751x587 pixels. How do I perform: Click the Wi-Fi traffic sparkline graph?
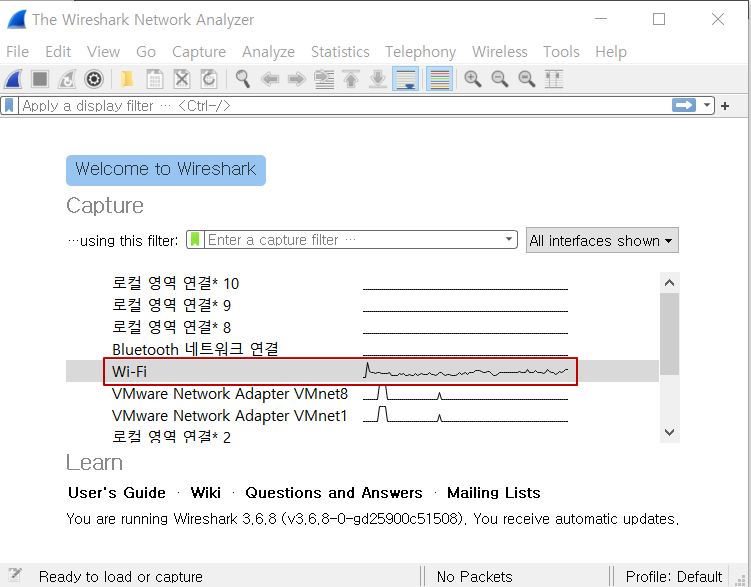click(x=465, y=371)
